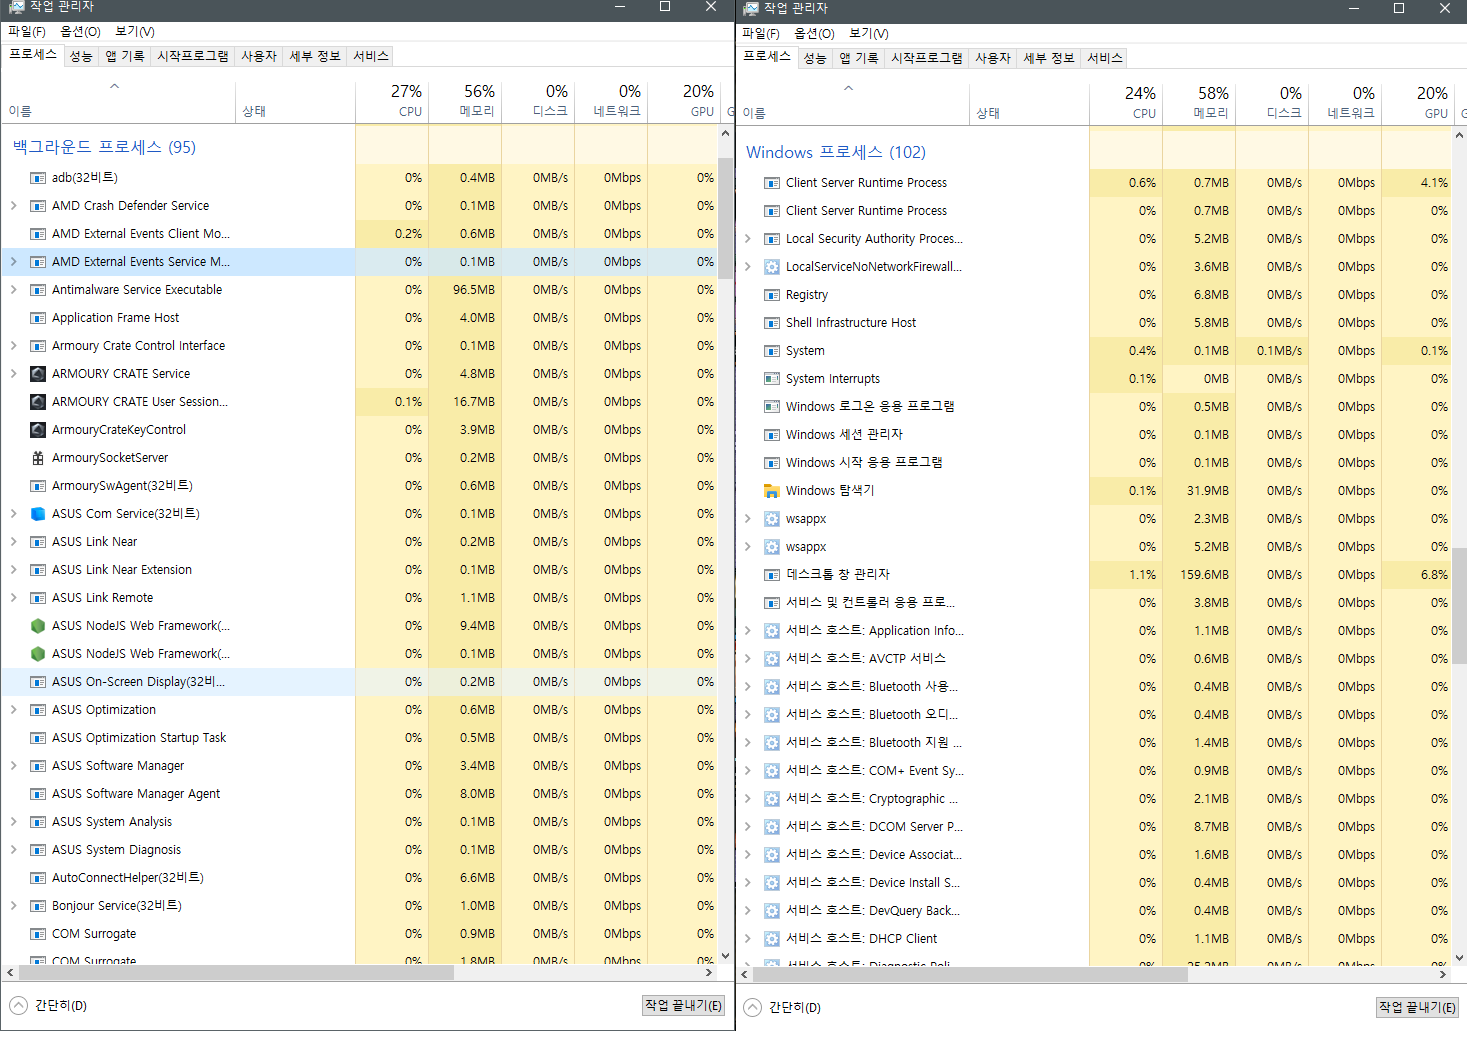Click the LocalServiceNoNetworkFirewall gear icon
1467x1038 pixels.
(772, 267)
